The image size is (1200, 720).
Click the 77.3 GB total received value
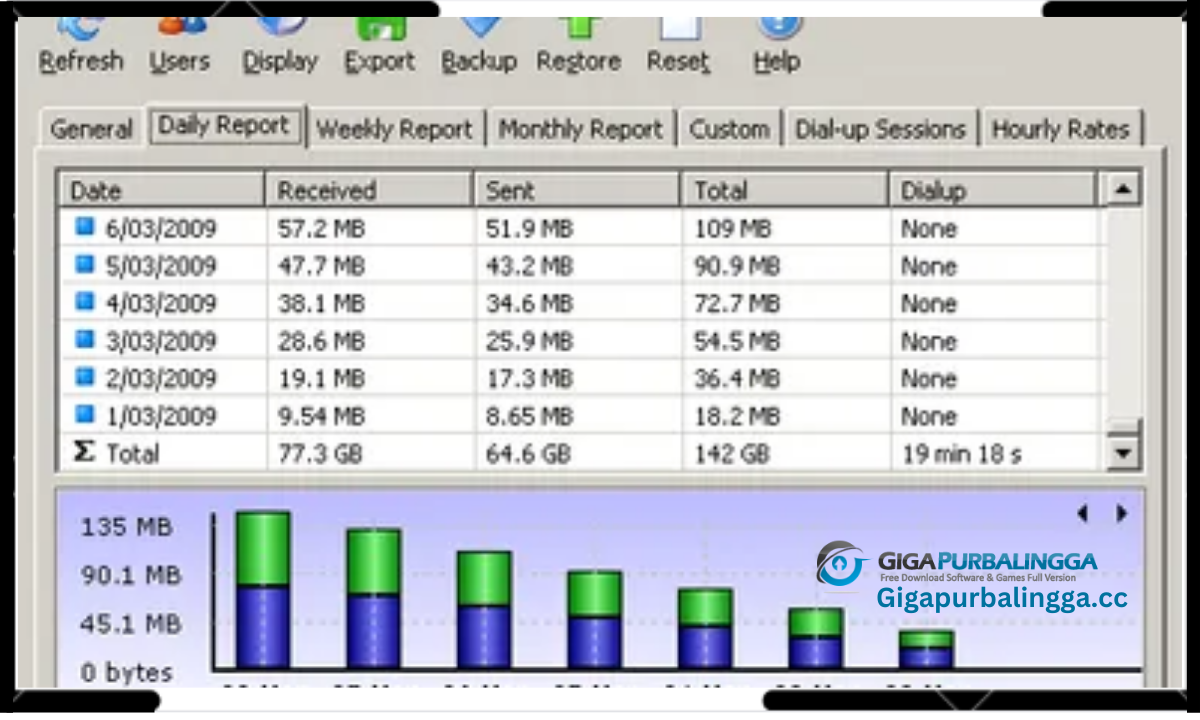click(x=319, y=454)
